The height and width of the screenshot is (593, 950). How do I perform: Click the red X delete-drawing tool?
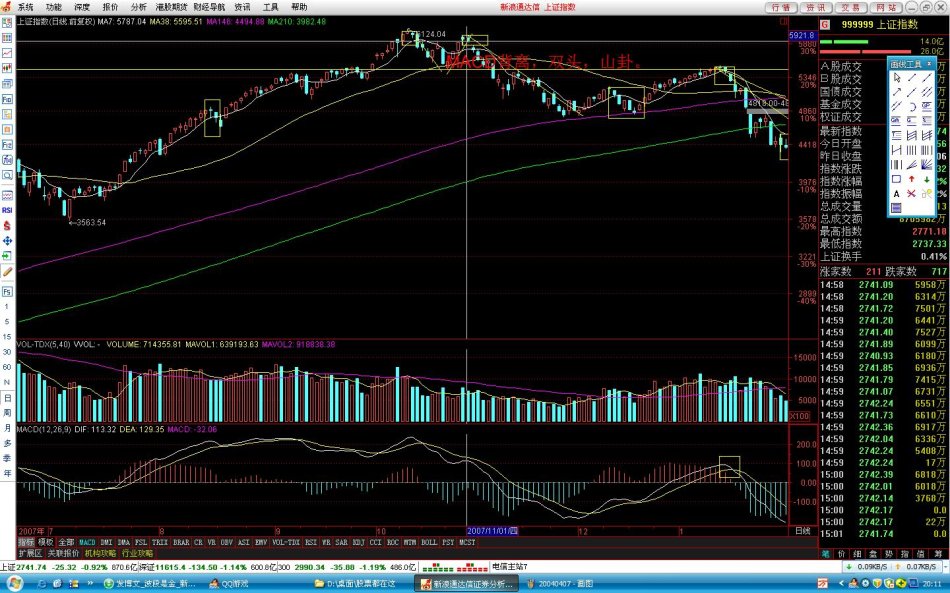click(x=912, y=193)
